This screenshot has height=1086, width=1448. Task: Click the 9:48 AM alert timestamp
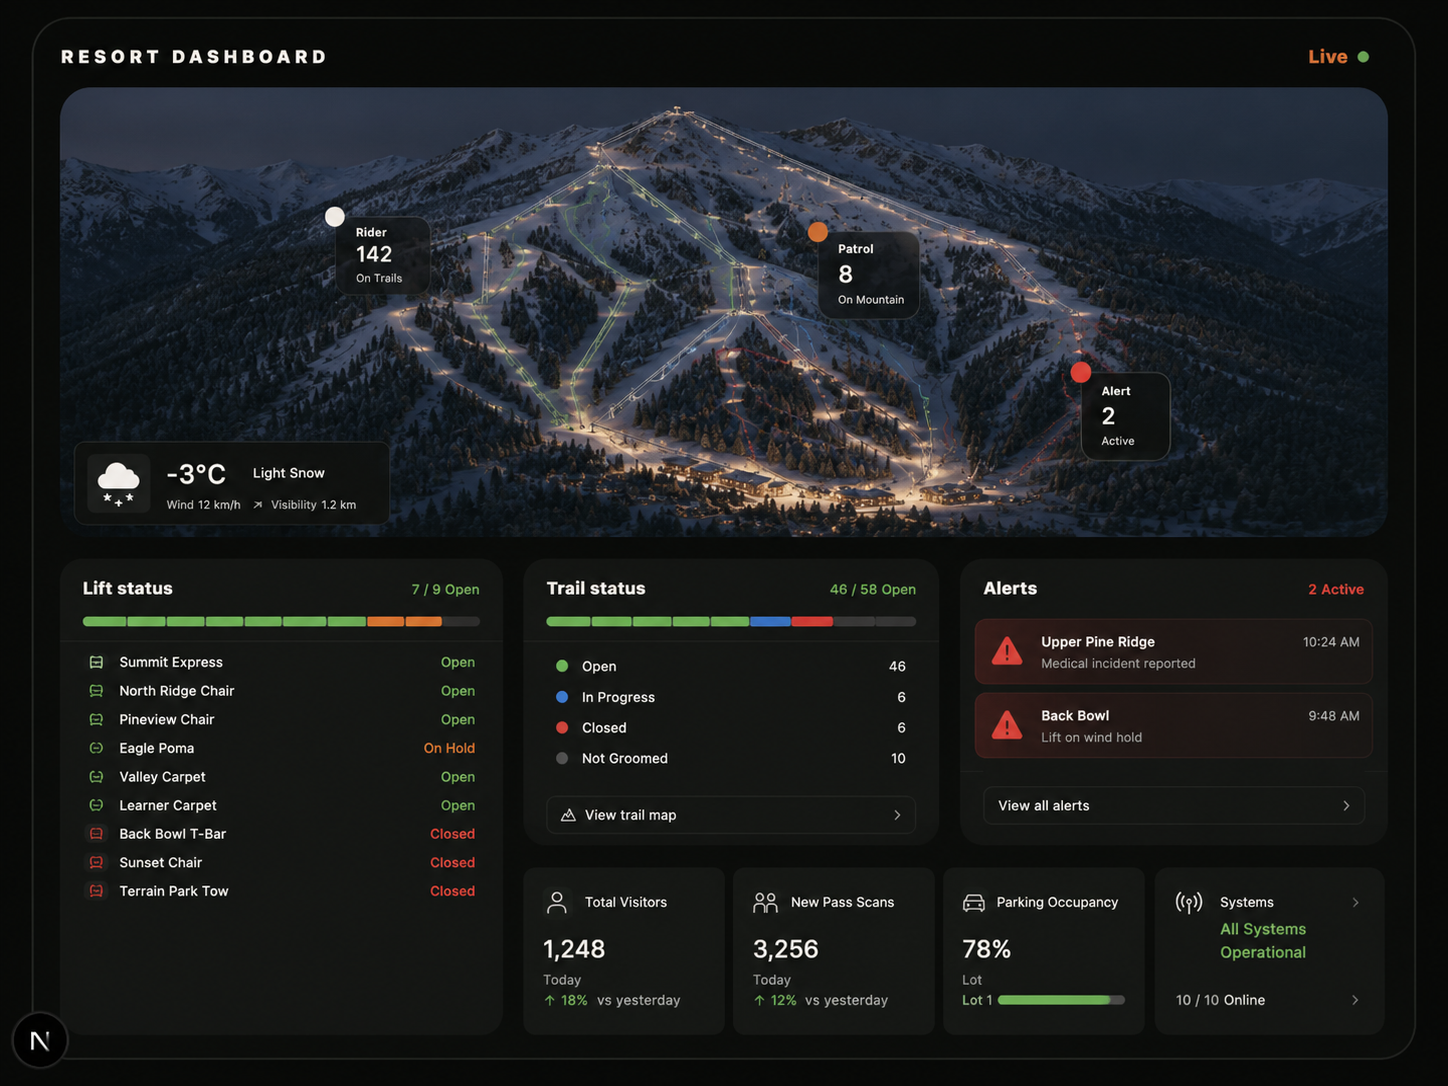(1334, 716)
